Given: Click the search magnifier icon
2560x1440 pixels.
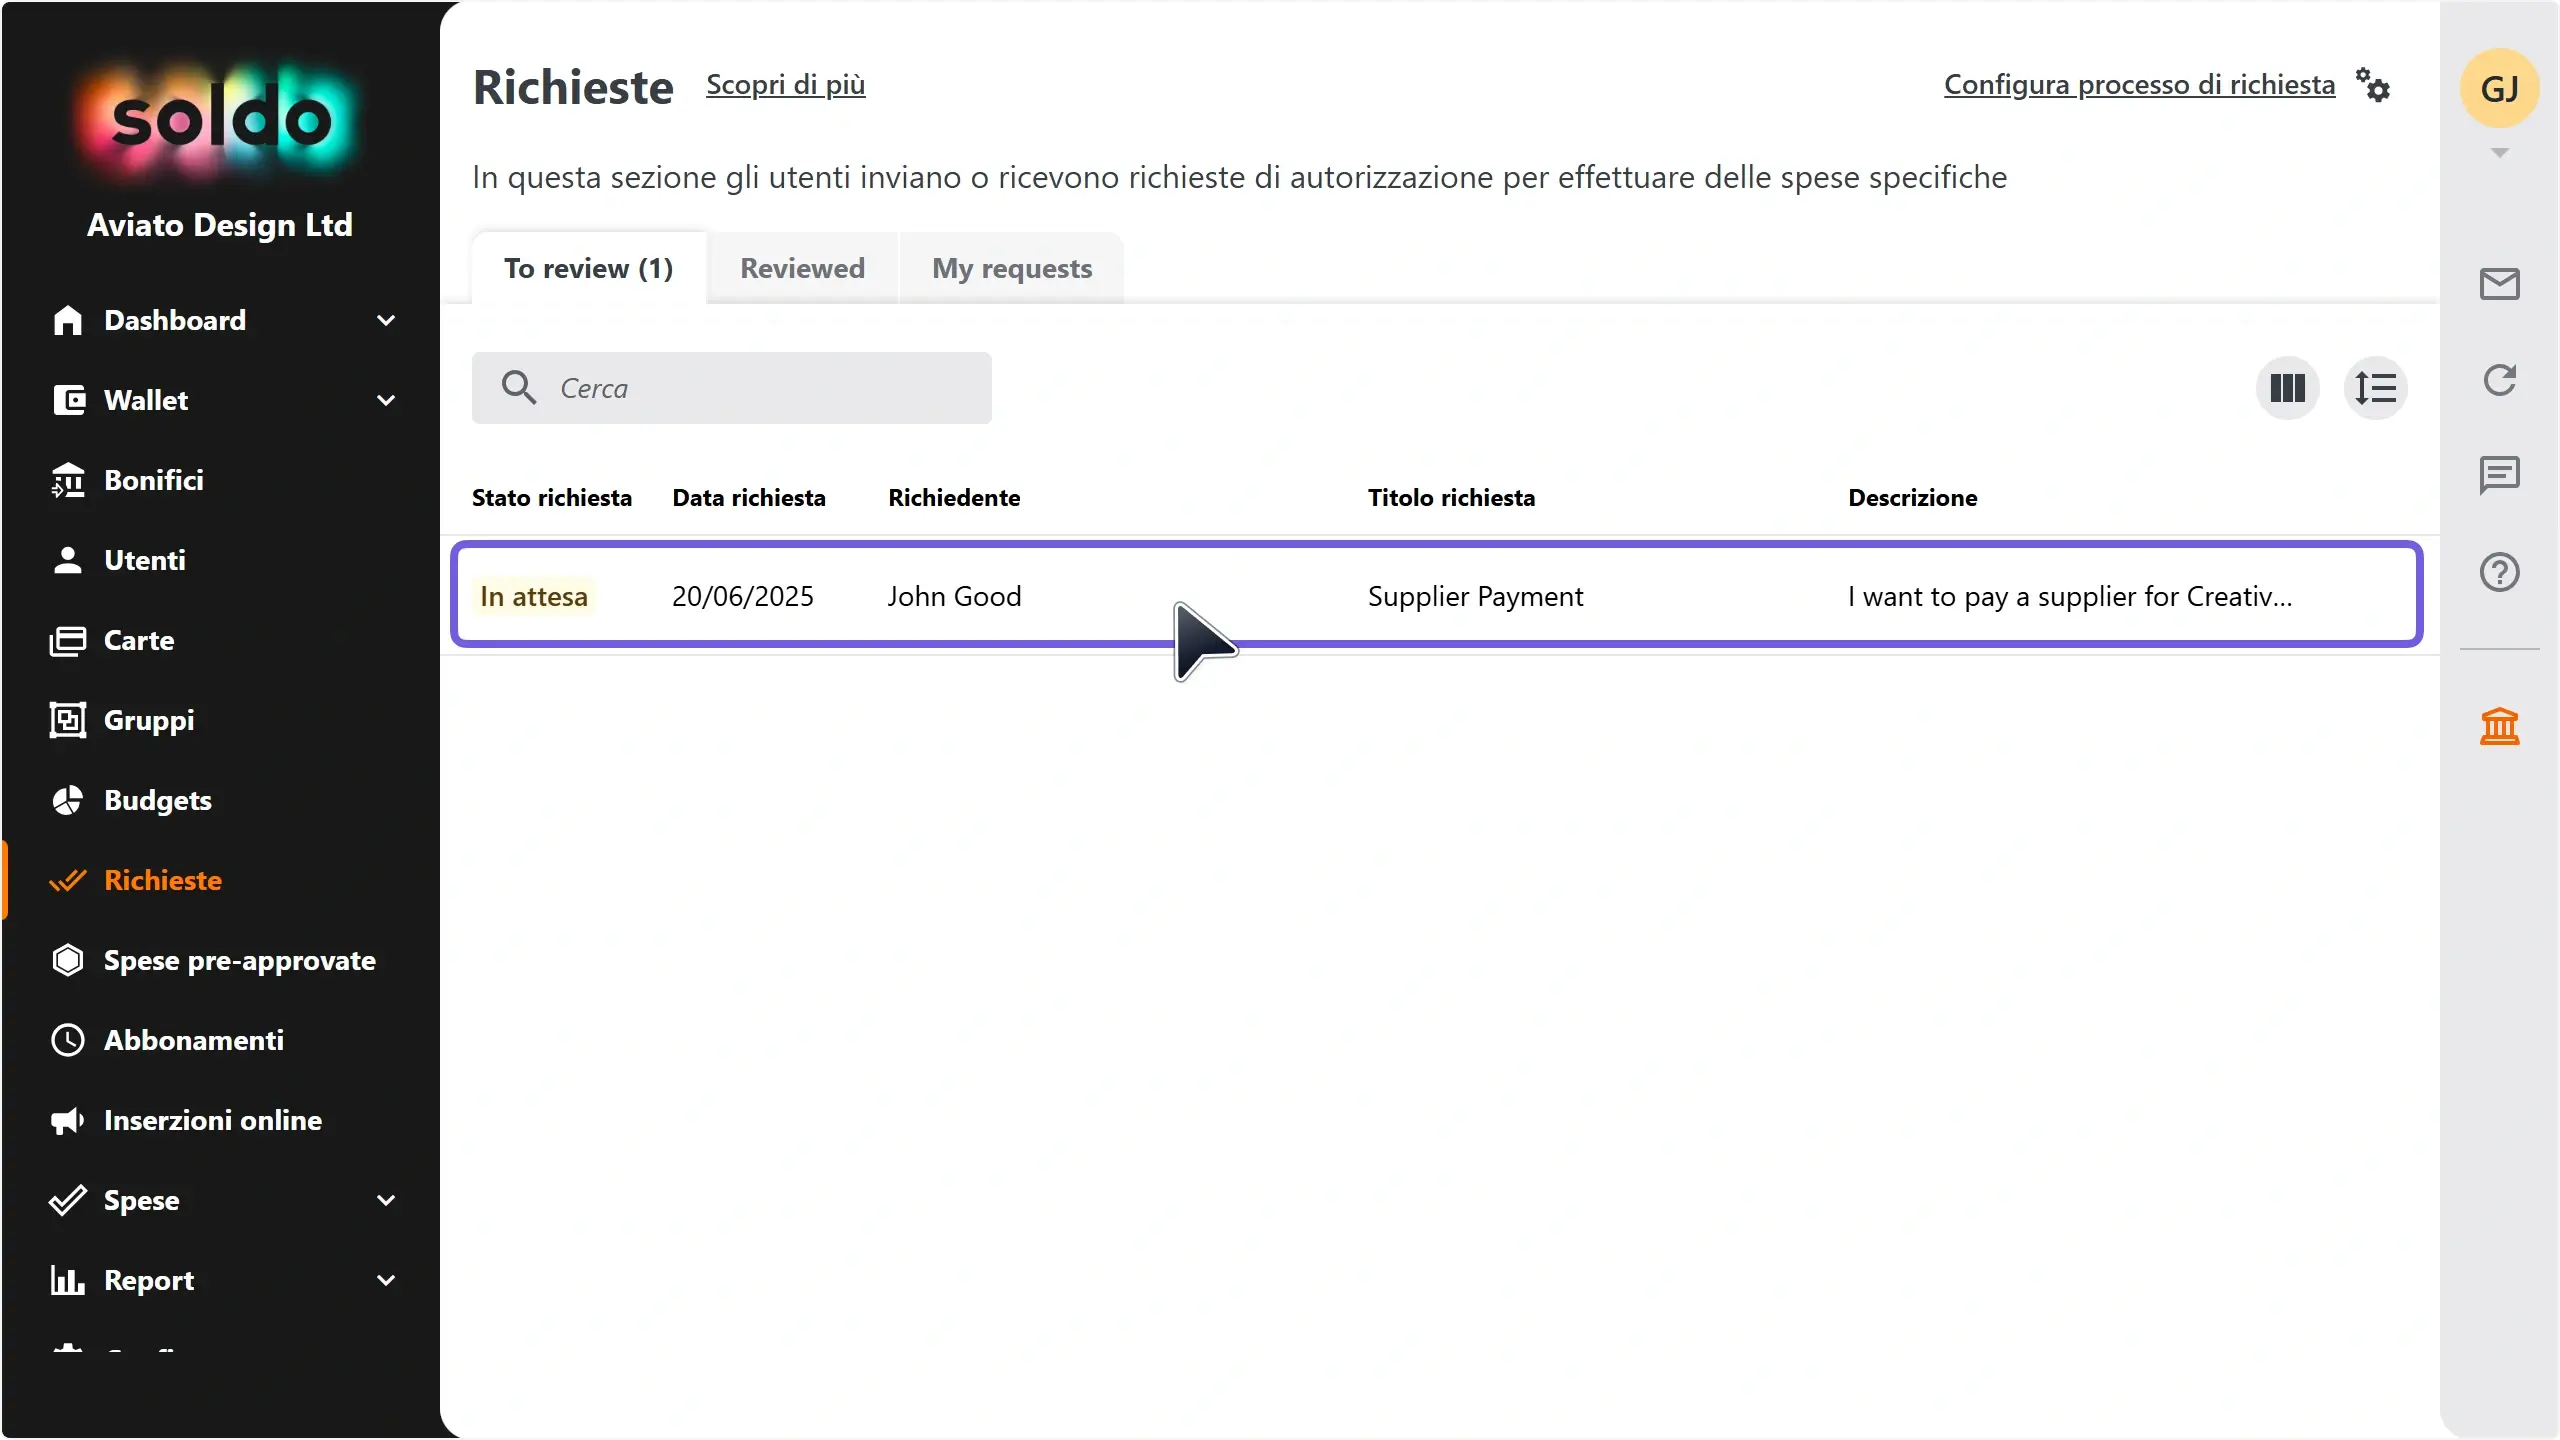Looking at the screenshot, I should coord(519,388).
